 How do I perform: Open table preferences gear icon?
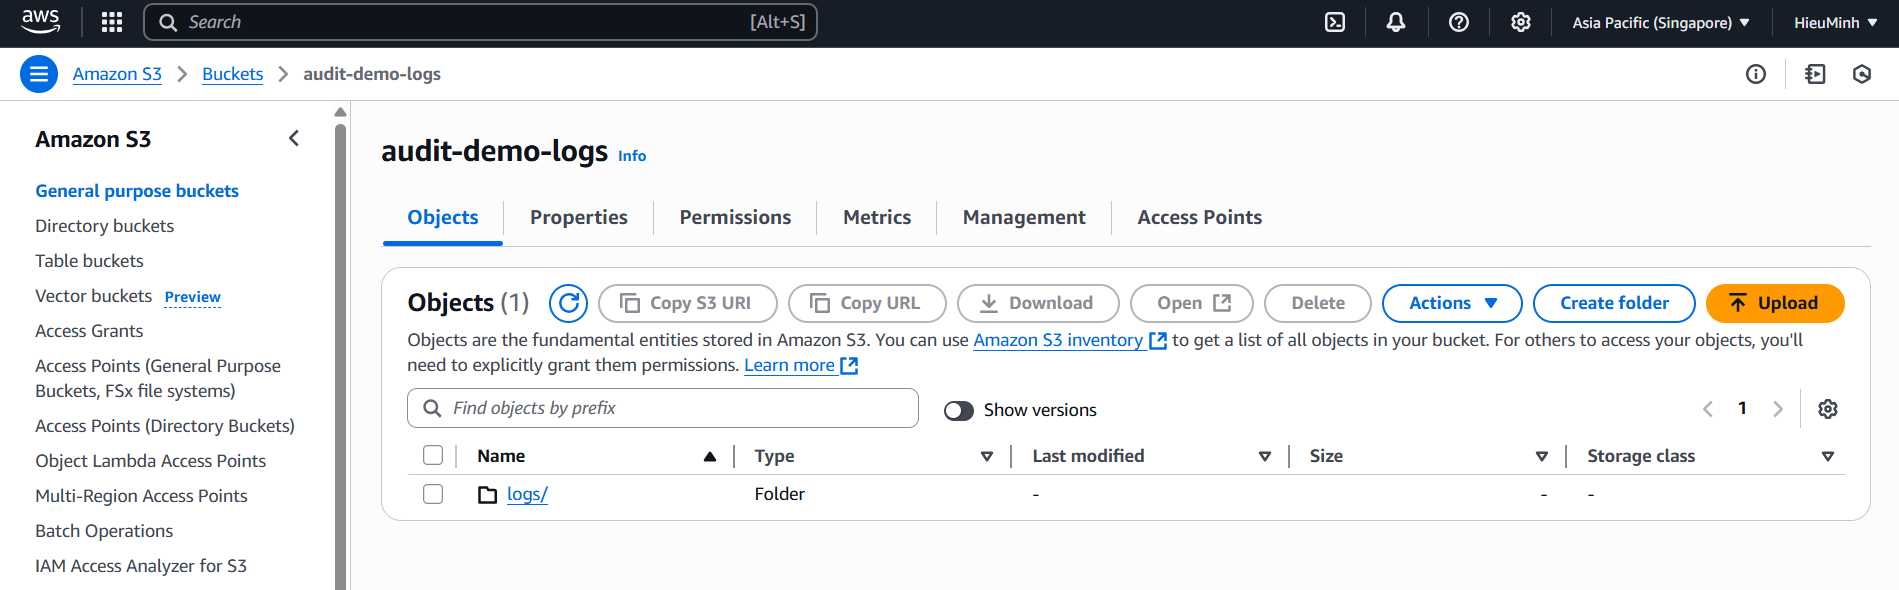click(x=1828, y=409)
